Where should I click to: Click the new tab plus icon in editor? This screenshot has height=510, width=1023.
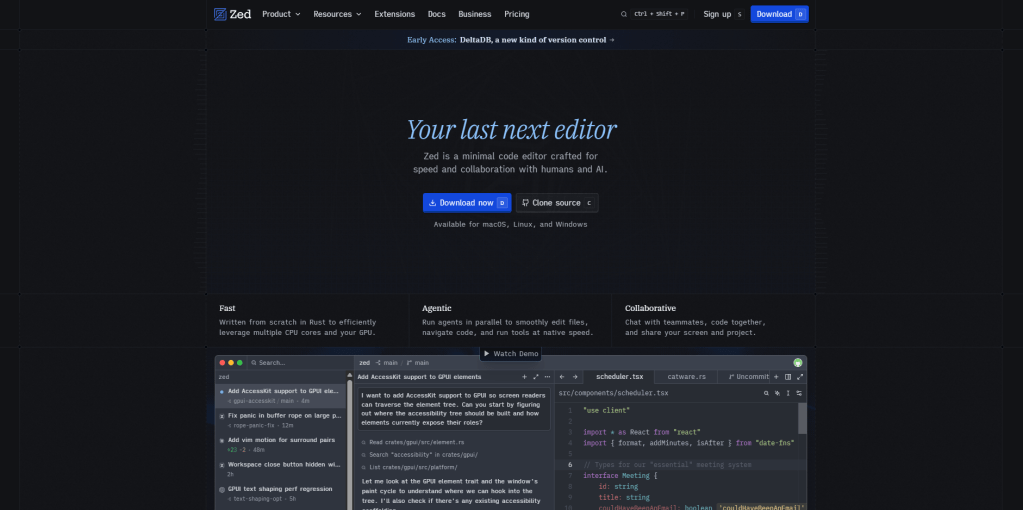tap(776, 377)
